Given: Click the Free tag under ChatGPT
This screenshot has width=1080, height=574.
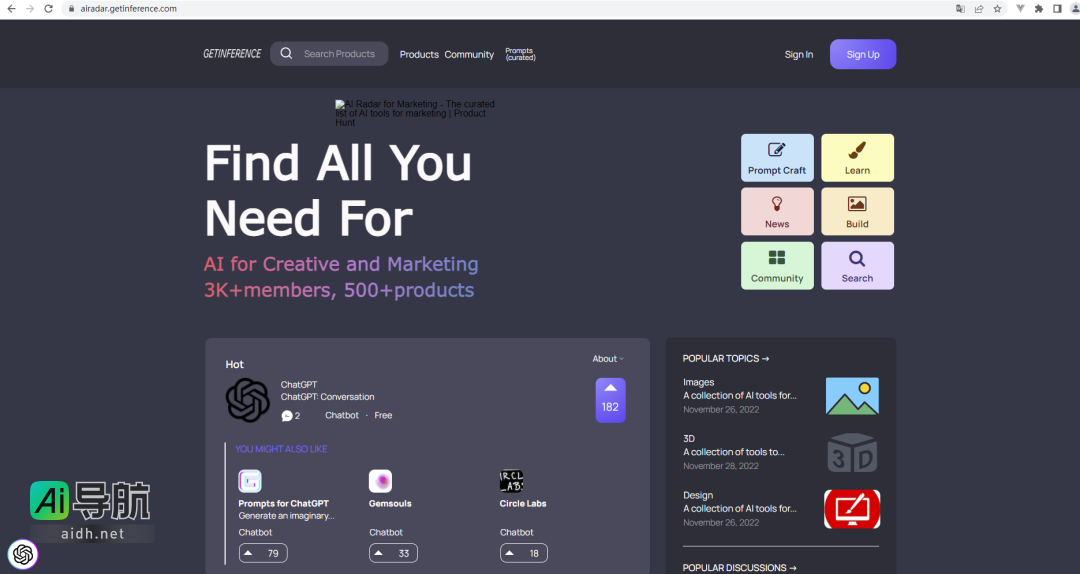Looking at the screenshot, I should (x=383, y=415).
